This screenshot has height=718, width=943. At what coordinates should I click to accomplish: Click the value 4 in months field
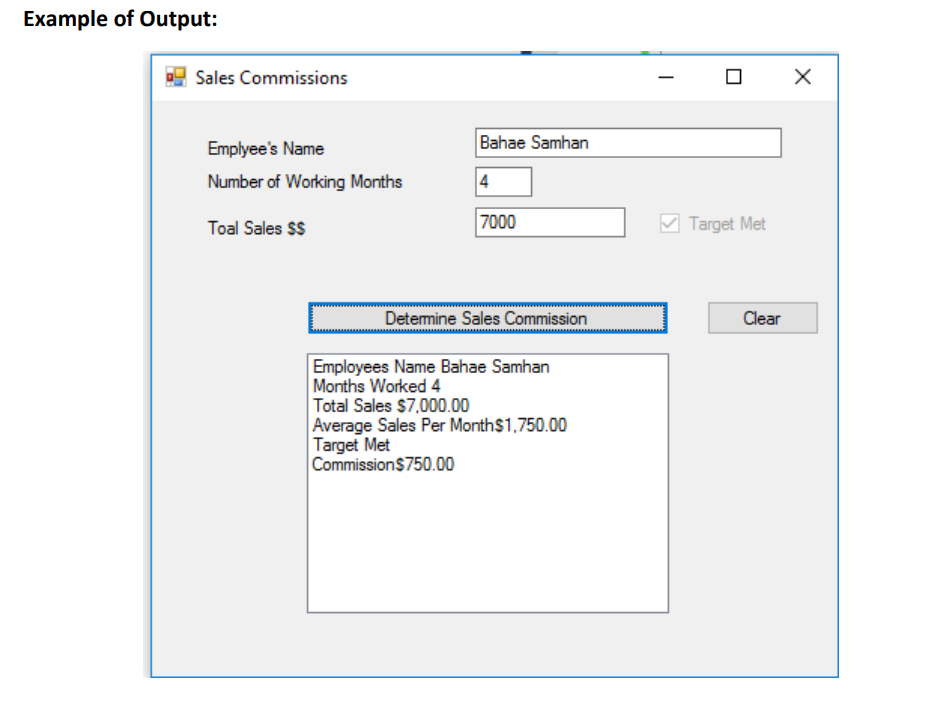coord(485,181)
